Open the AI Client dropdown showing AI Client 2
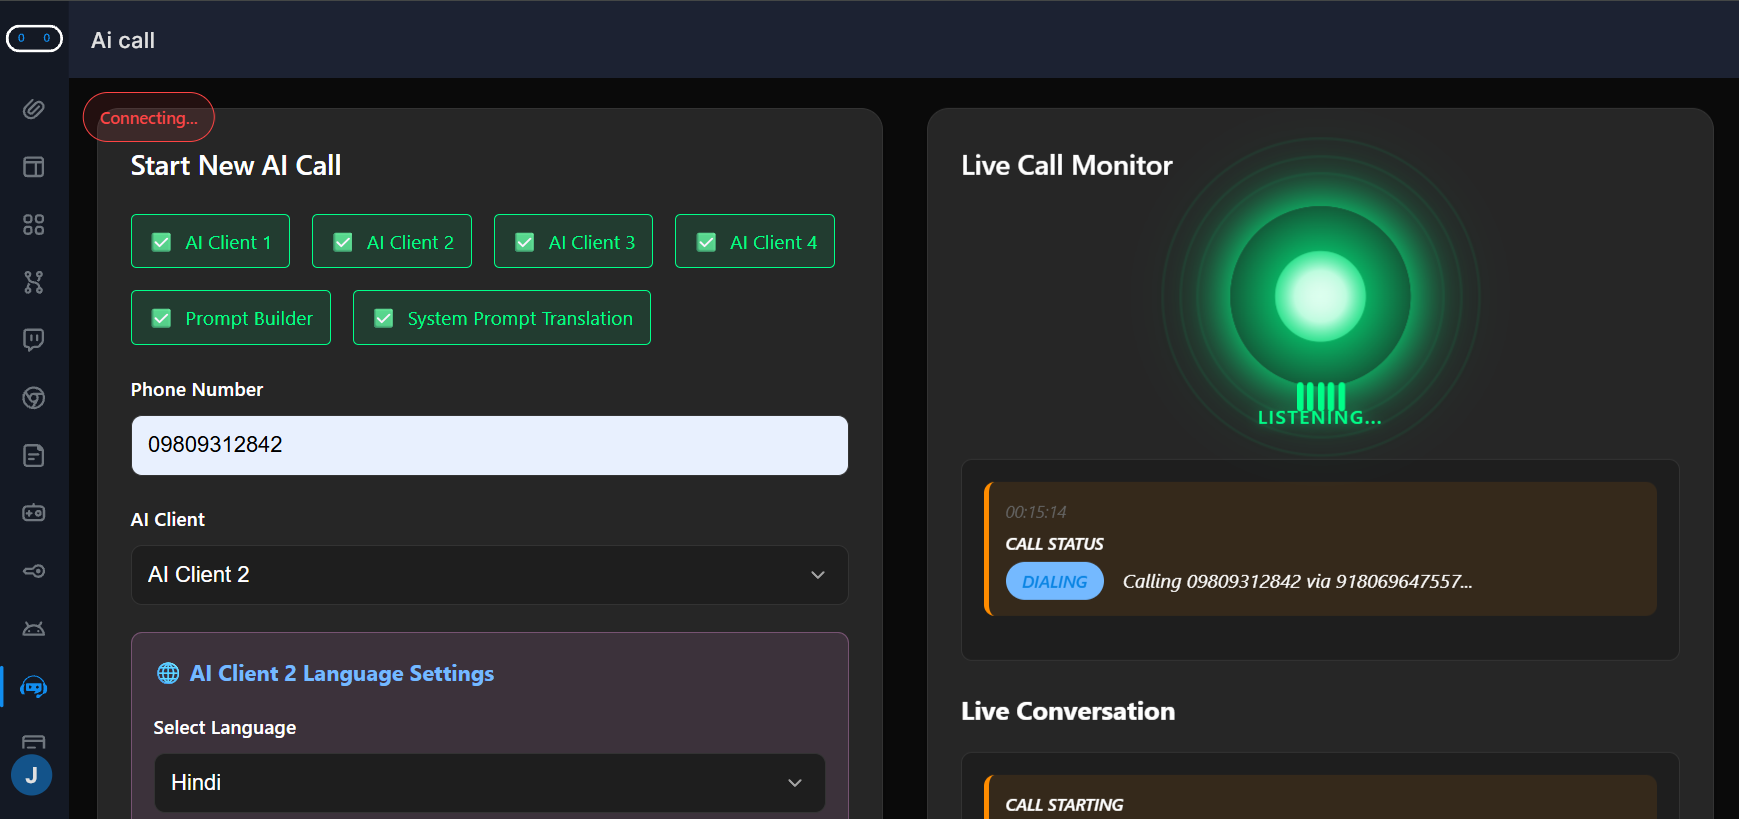The image size is (1739, 819). (490, 575)
